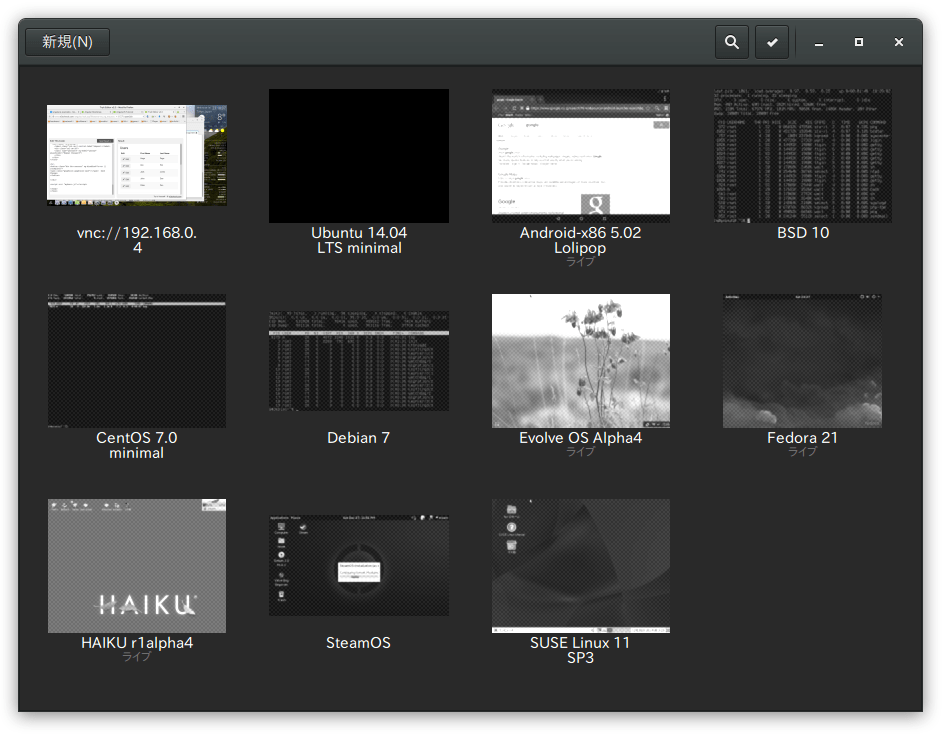Click the 'Fedora 21' label
Viewport: 942px width, 740px height.
pyautogui.click(x=803, y=438)
